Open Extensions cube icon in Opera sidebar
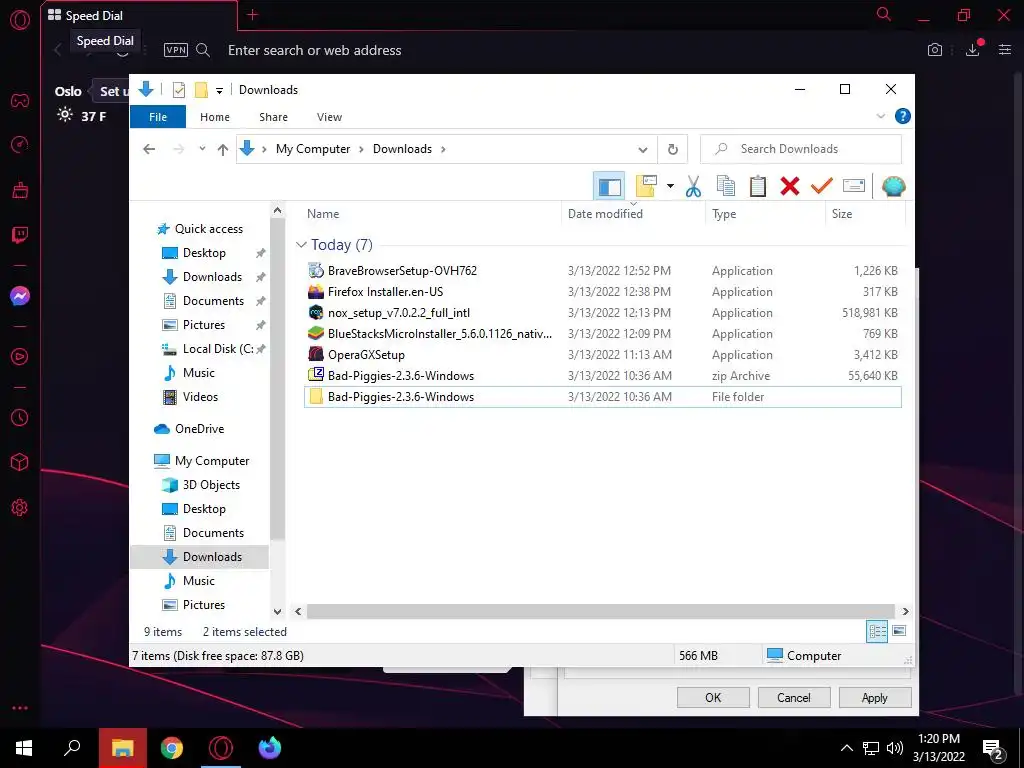This screenshot has width=1024, height=768. click(20, 462)
